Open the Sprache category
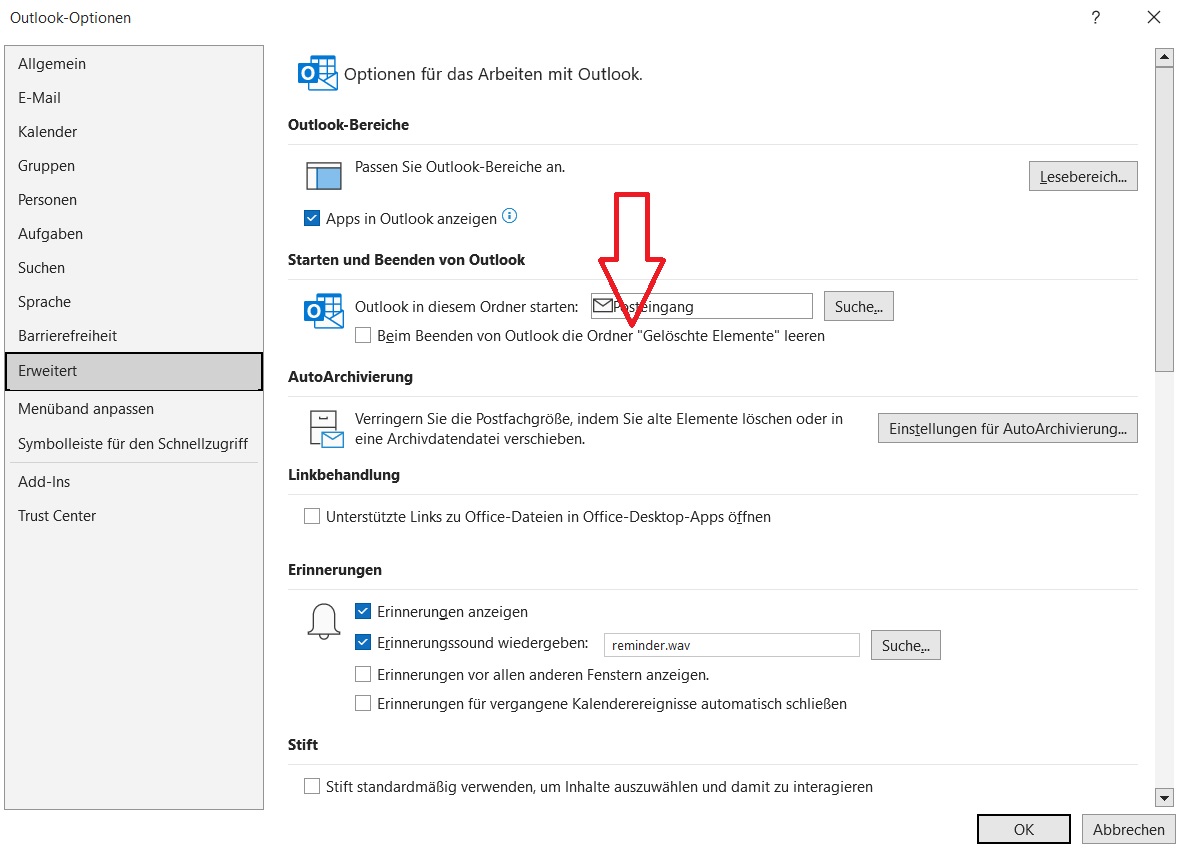This screenshot has height=852, width=1181. coord(134,301)
